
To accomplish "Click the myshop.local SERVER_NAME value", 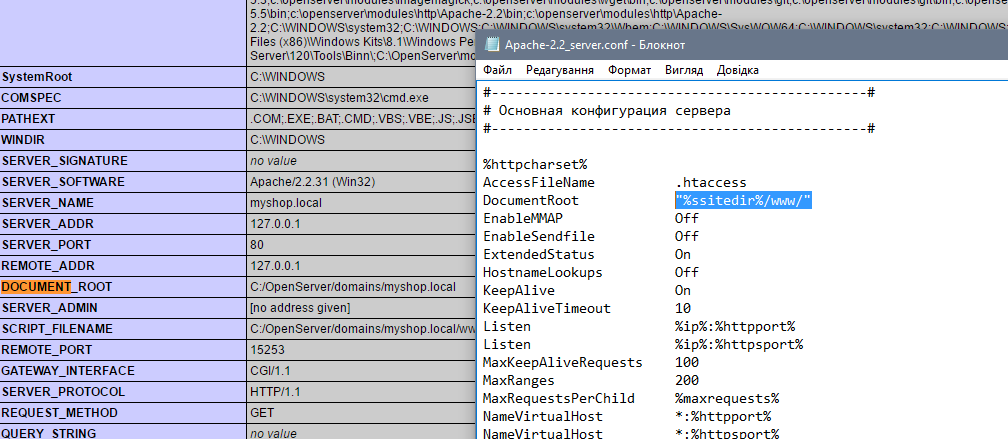I will pyautogui.click(x=284, y=203).
